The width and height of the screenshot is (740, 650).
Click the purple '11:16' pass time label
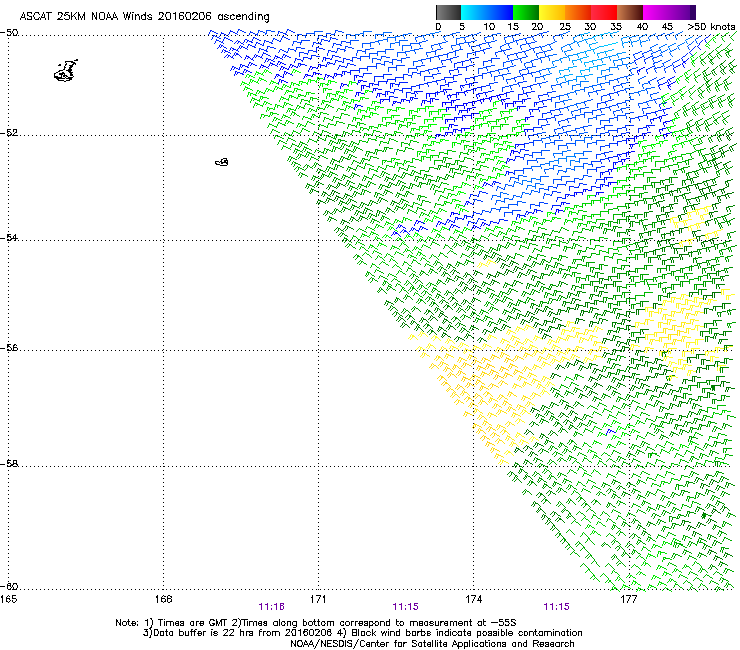[x=271, y=607]
